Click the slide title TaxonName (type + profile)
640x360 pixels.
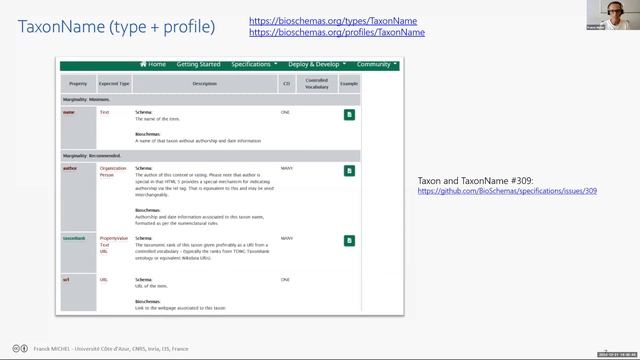click(x=116, y=27)
